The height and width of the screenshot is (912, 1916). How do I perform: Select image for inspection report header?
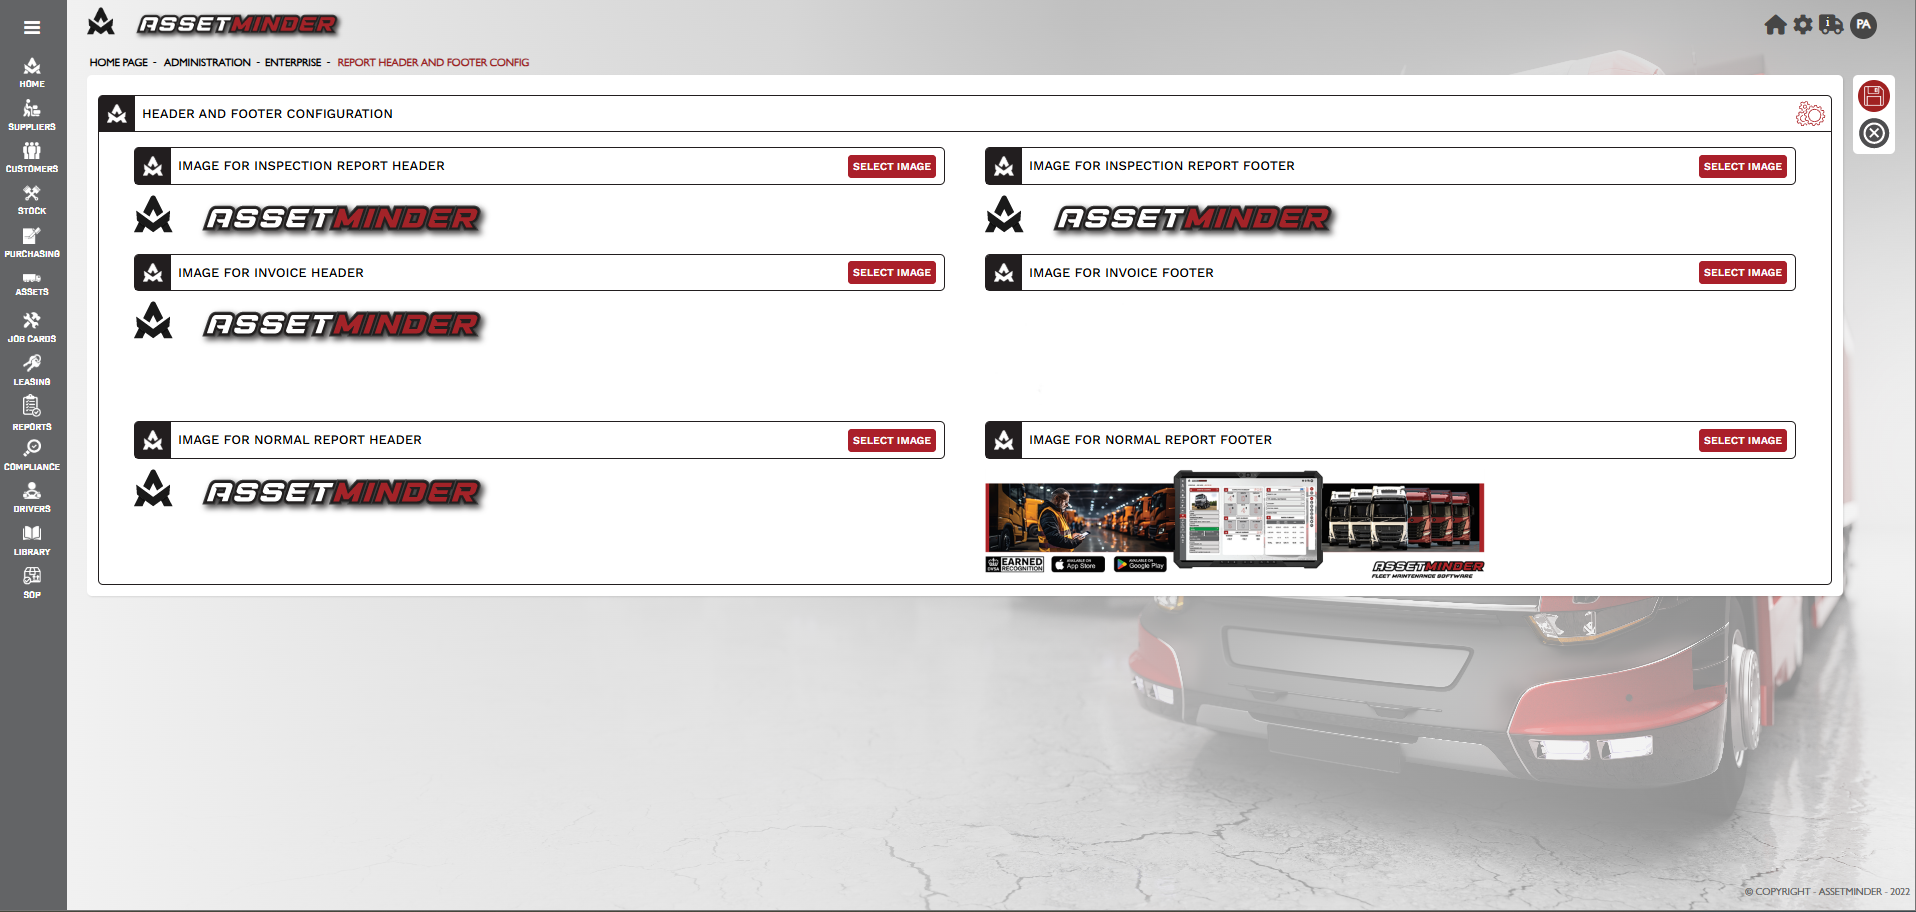click(x=891, y=166)
